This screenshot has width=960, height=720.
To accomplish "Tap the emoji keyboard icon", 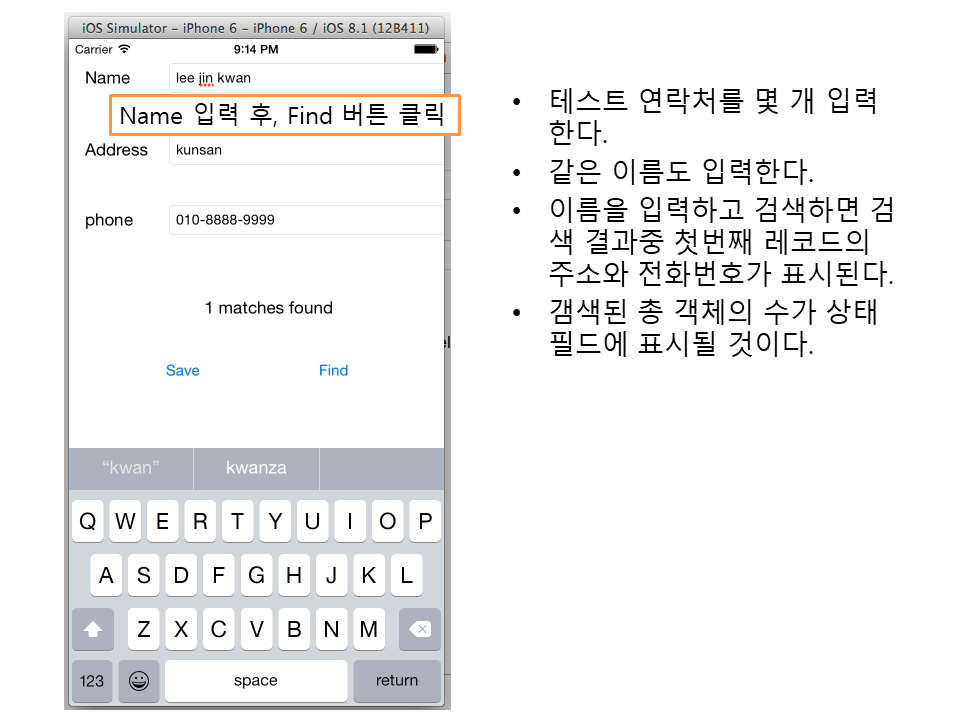I will click(139, 681).
